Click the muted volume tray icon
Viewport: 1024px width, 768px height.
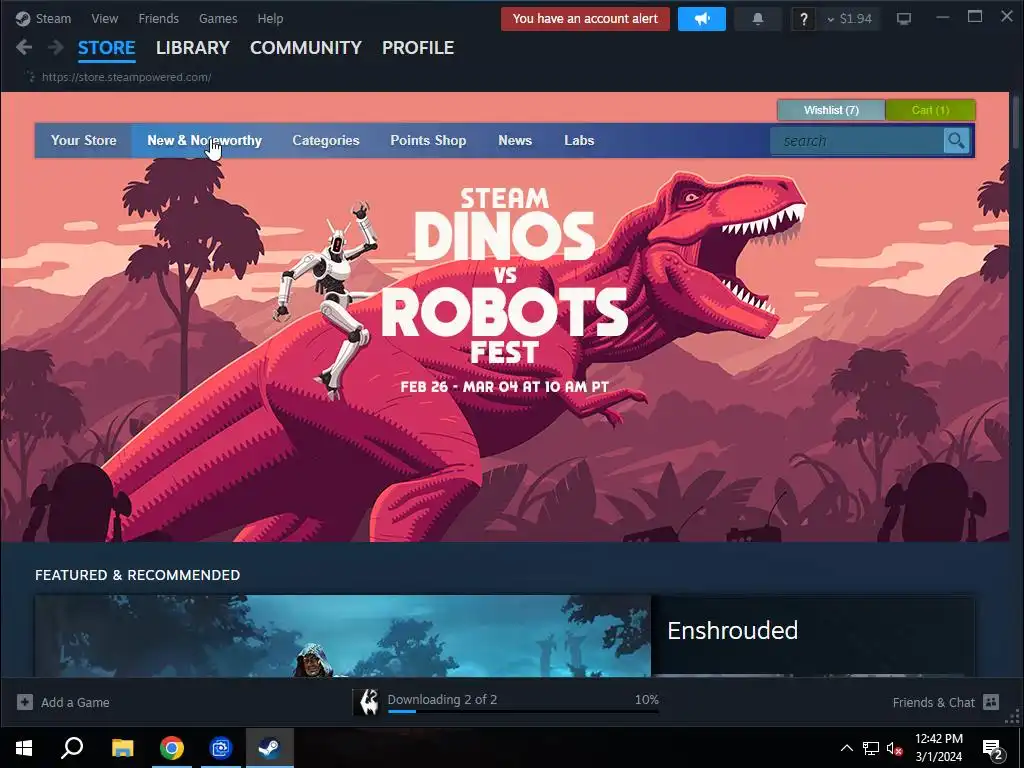[x=894, y=748]
